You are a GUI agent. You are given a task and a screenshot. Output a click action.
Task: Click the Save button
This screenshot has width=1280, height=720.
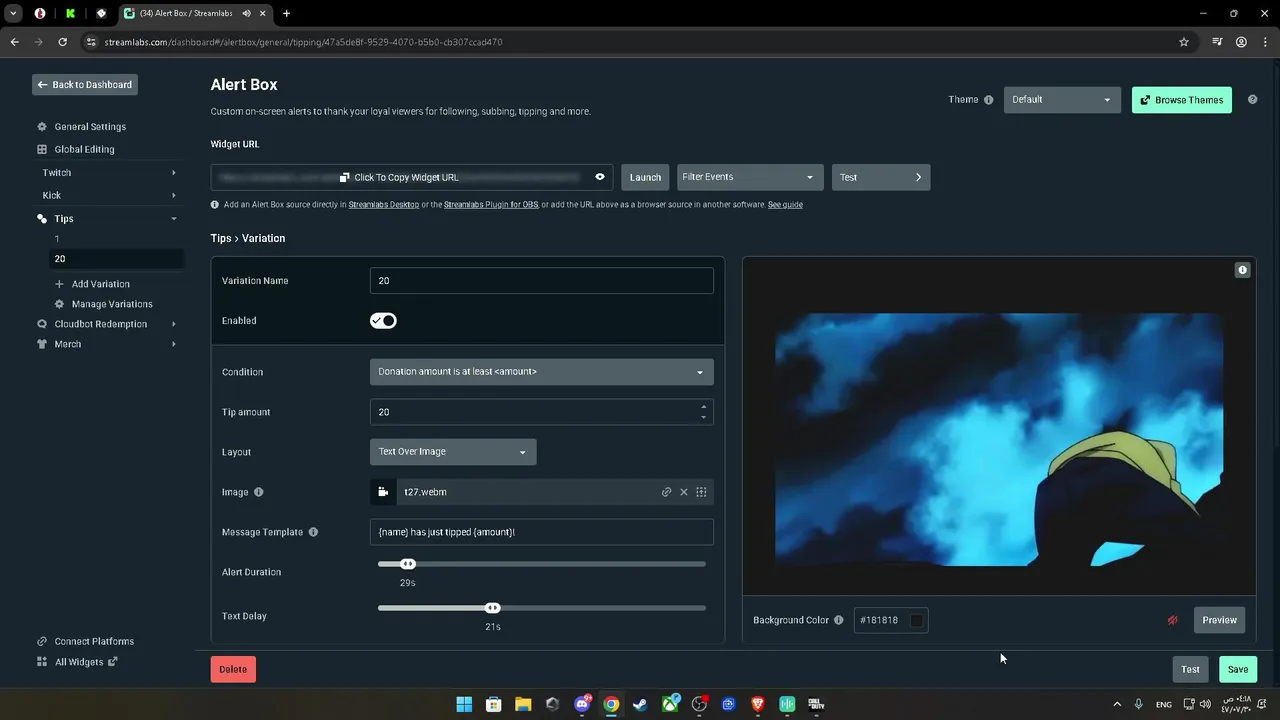1238,670
